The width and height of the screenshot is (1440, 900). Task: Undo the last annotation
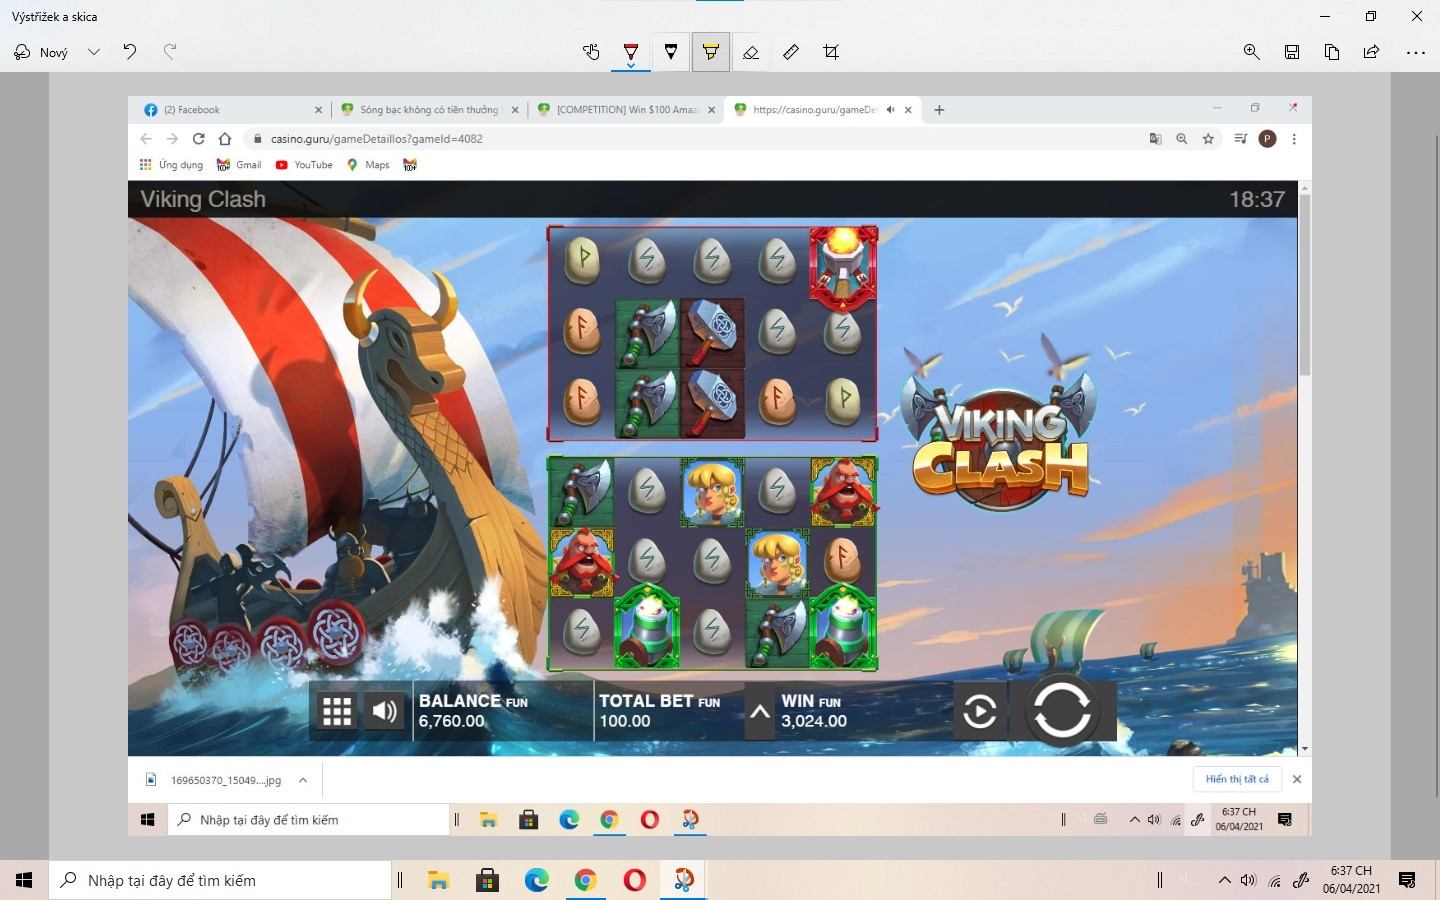pyautogui.click(x=130, y=52)
